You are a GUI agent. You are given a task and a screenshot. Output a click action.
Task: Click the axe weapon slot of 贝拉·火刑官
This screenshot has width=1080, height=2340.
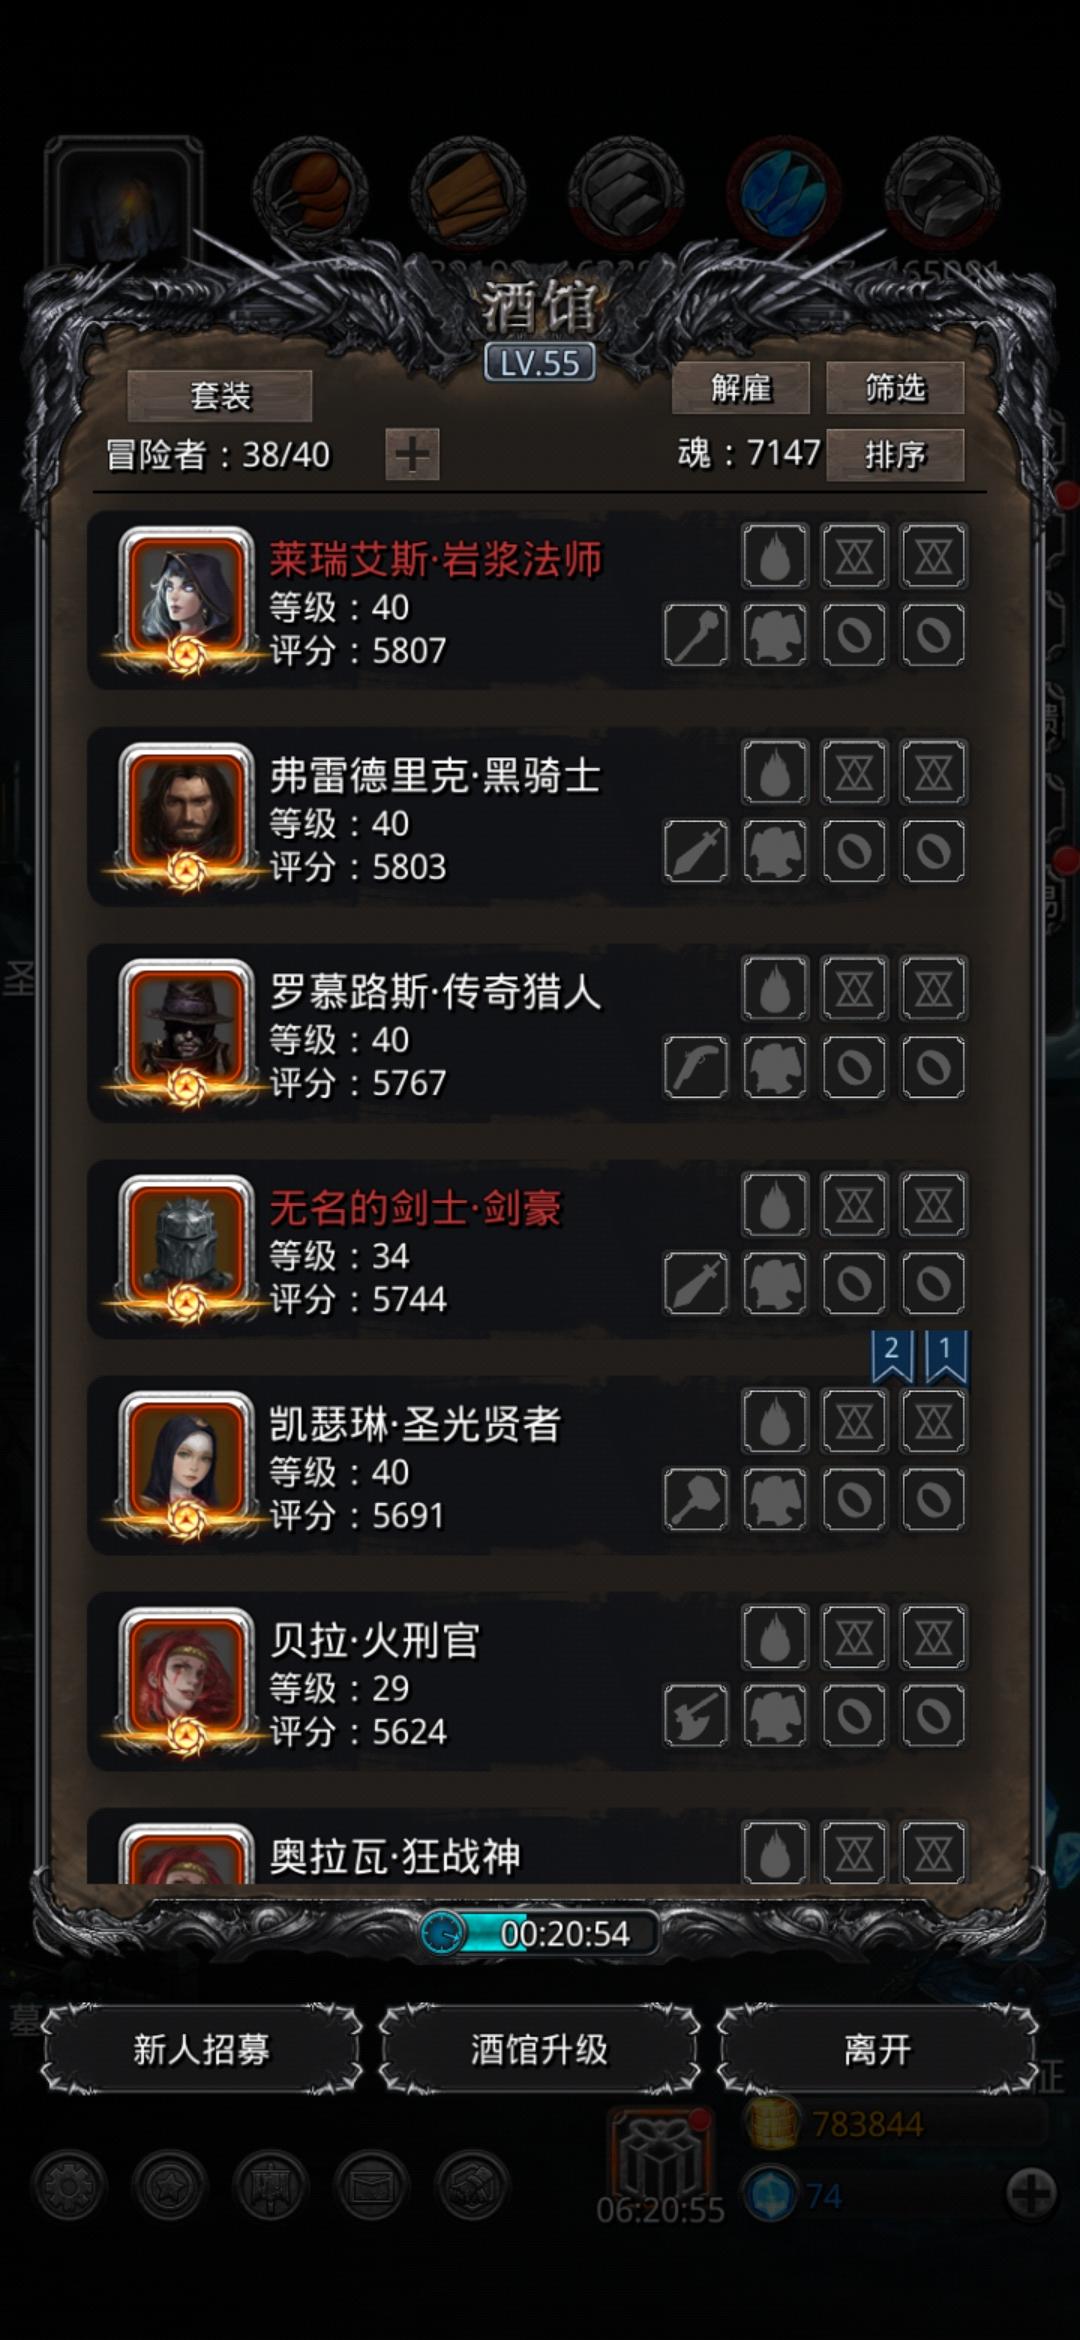click(696, 1715)
